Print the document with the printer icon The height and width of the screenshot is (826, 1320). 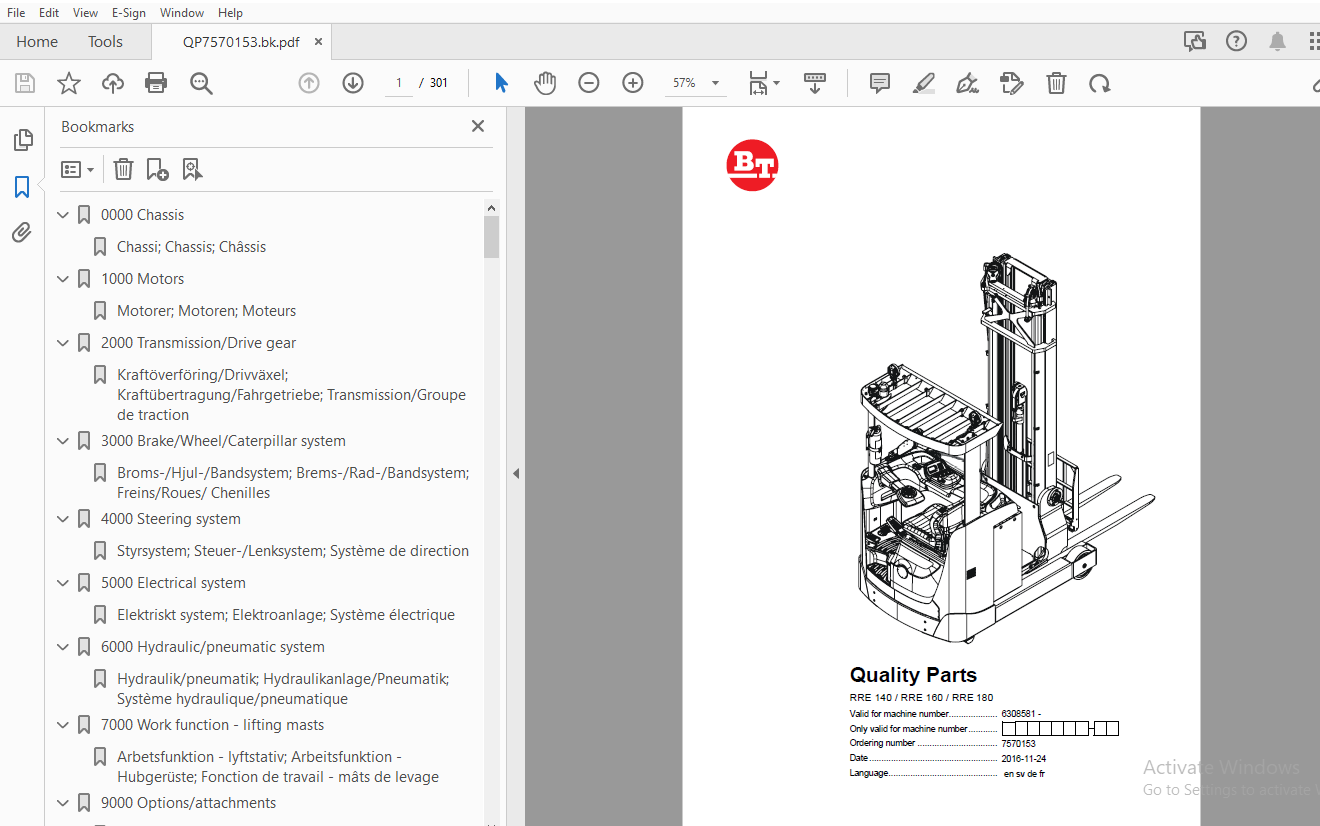click(x=156, y=83)
